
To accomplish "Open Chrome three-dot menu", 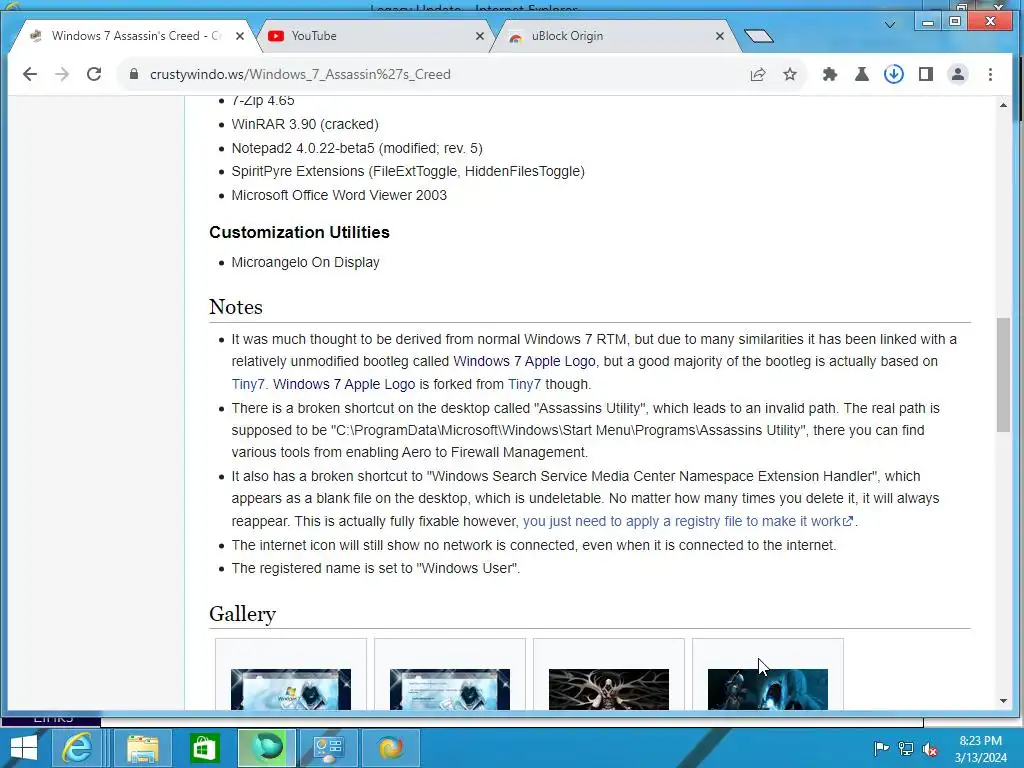I will [x=991, y=74].
